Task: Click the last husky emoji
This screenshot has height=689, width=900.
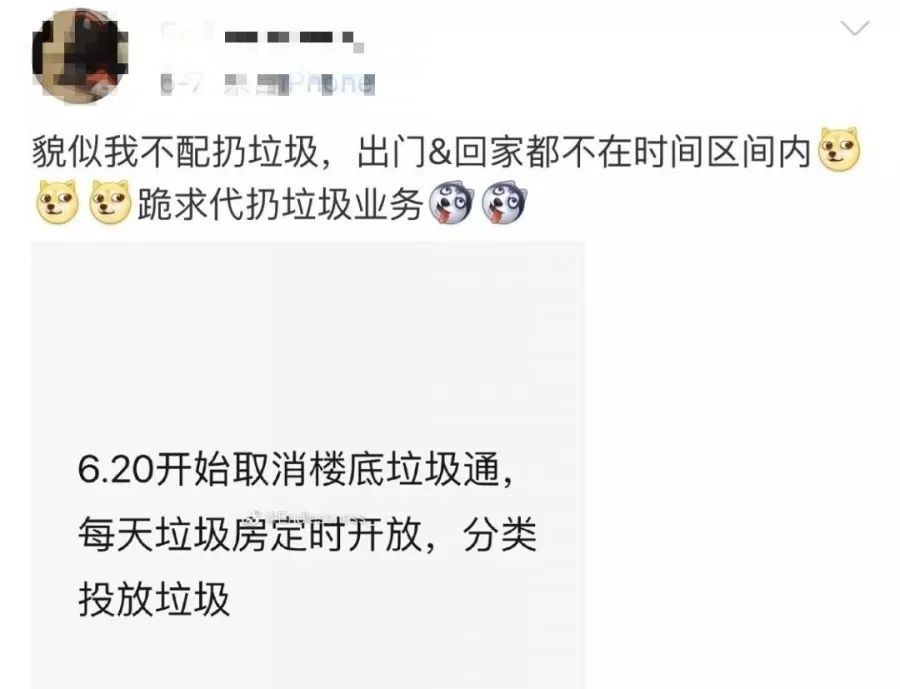Action: tap(504, 204)
